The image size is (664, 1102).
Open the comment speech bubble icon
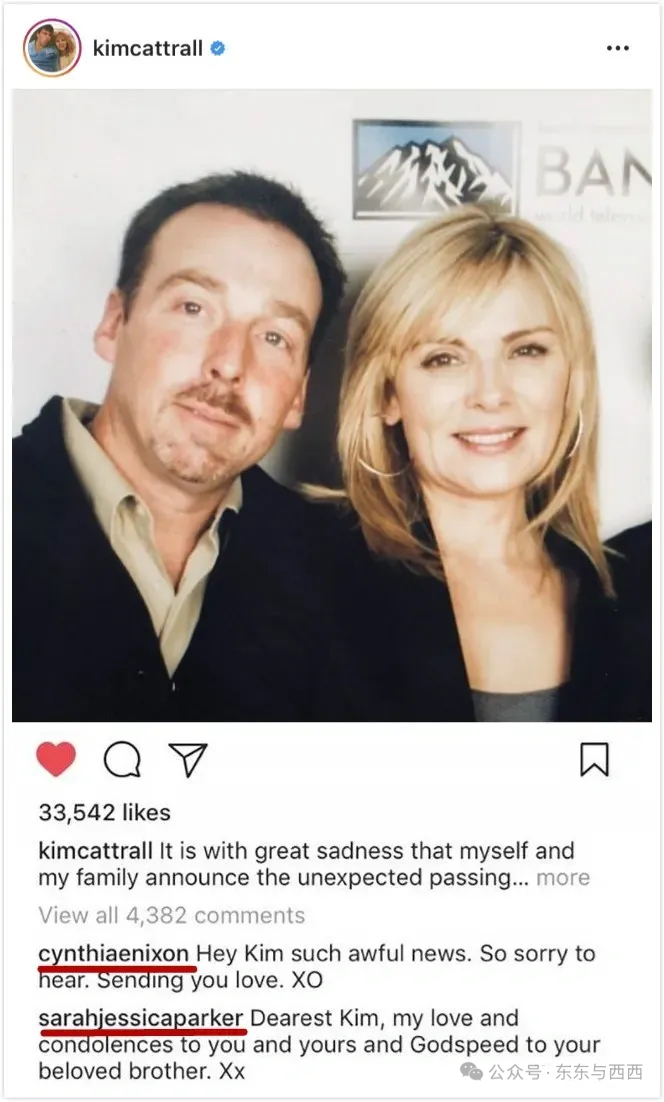(x=122, y=759)
